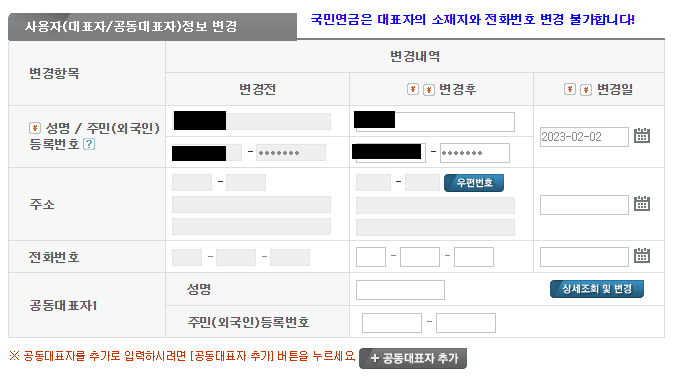Focus 공동대표자1 registration number front field

[392, 323]
